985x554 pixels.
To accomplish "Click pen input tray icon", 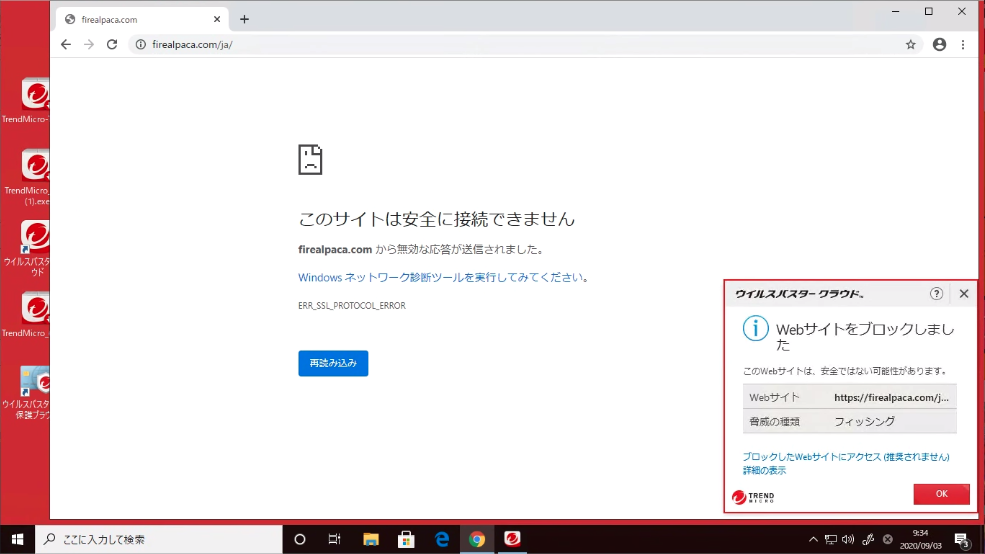I will 868,539.
